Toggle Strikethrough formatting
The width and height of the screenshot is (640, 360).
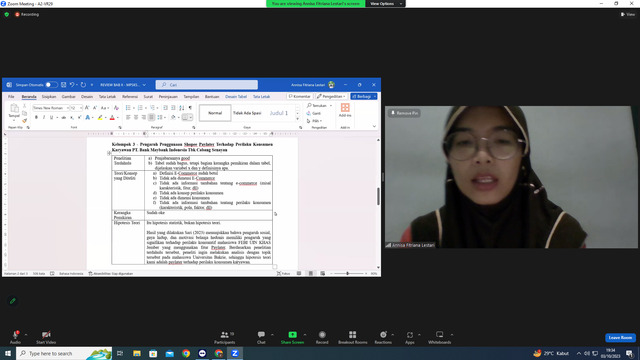64,118
